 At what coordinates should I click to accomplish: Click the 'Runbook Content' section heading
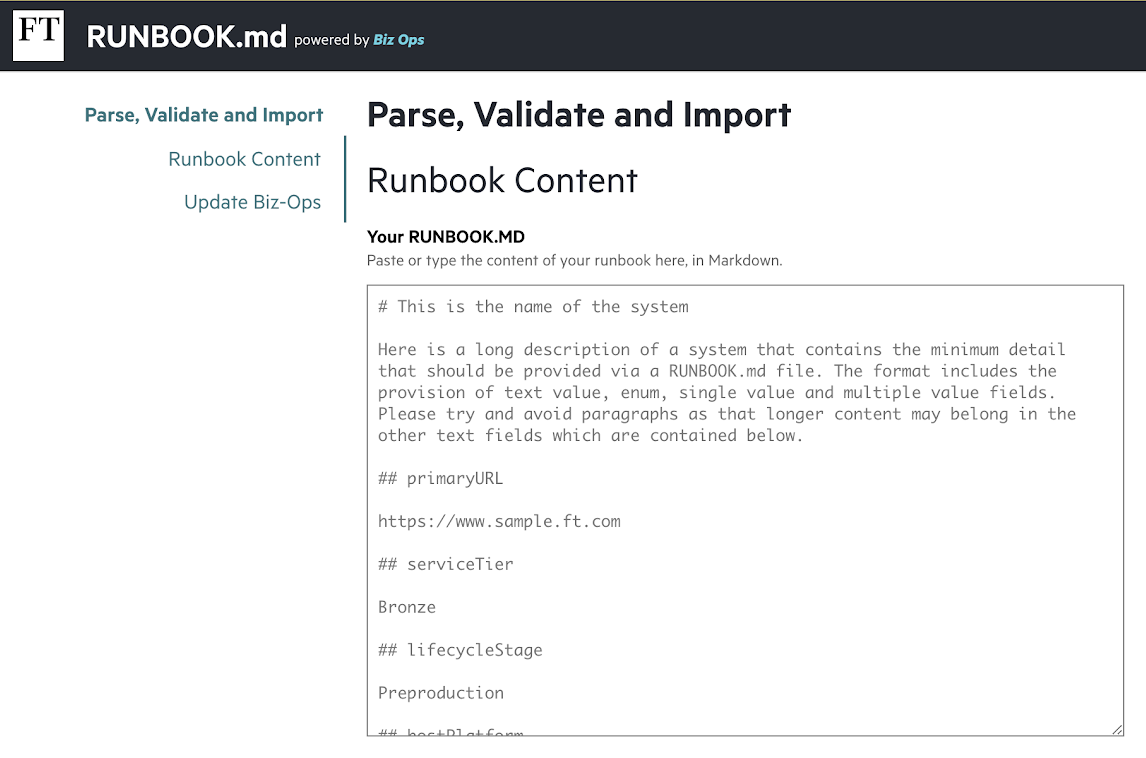[502, 181]
